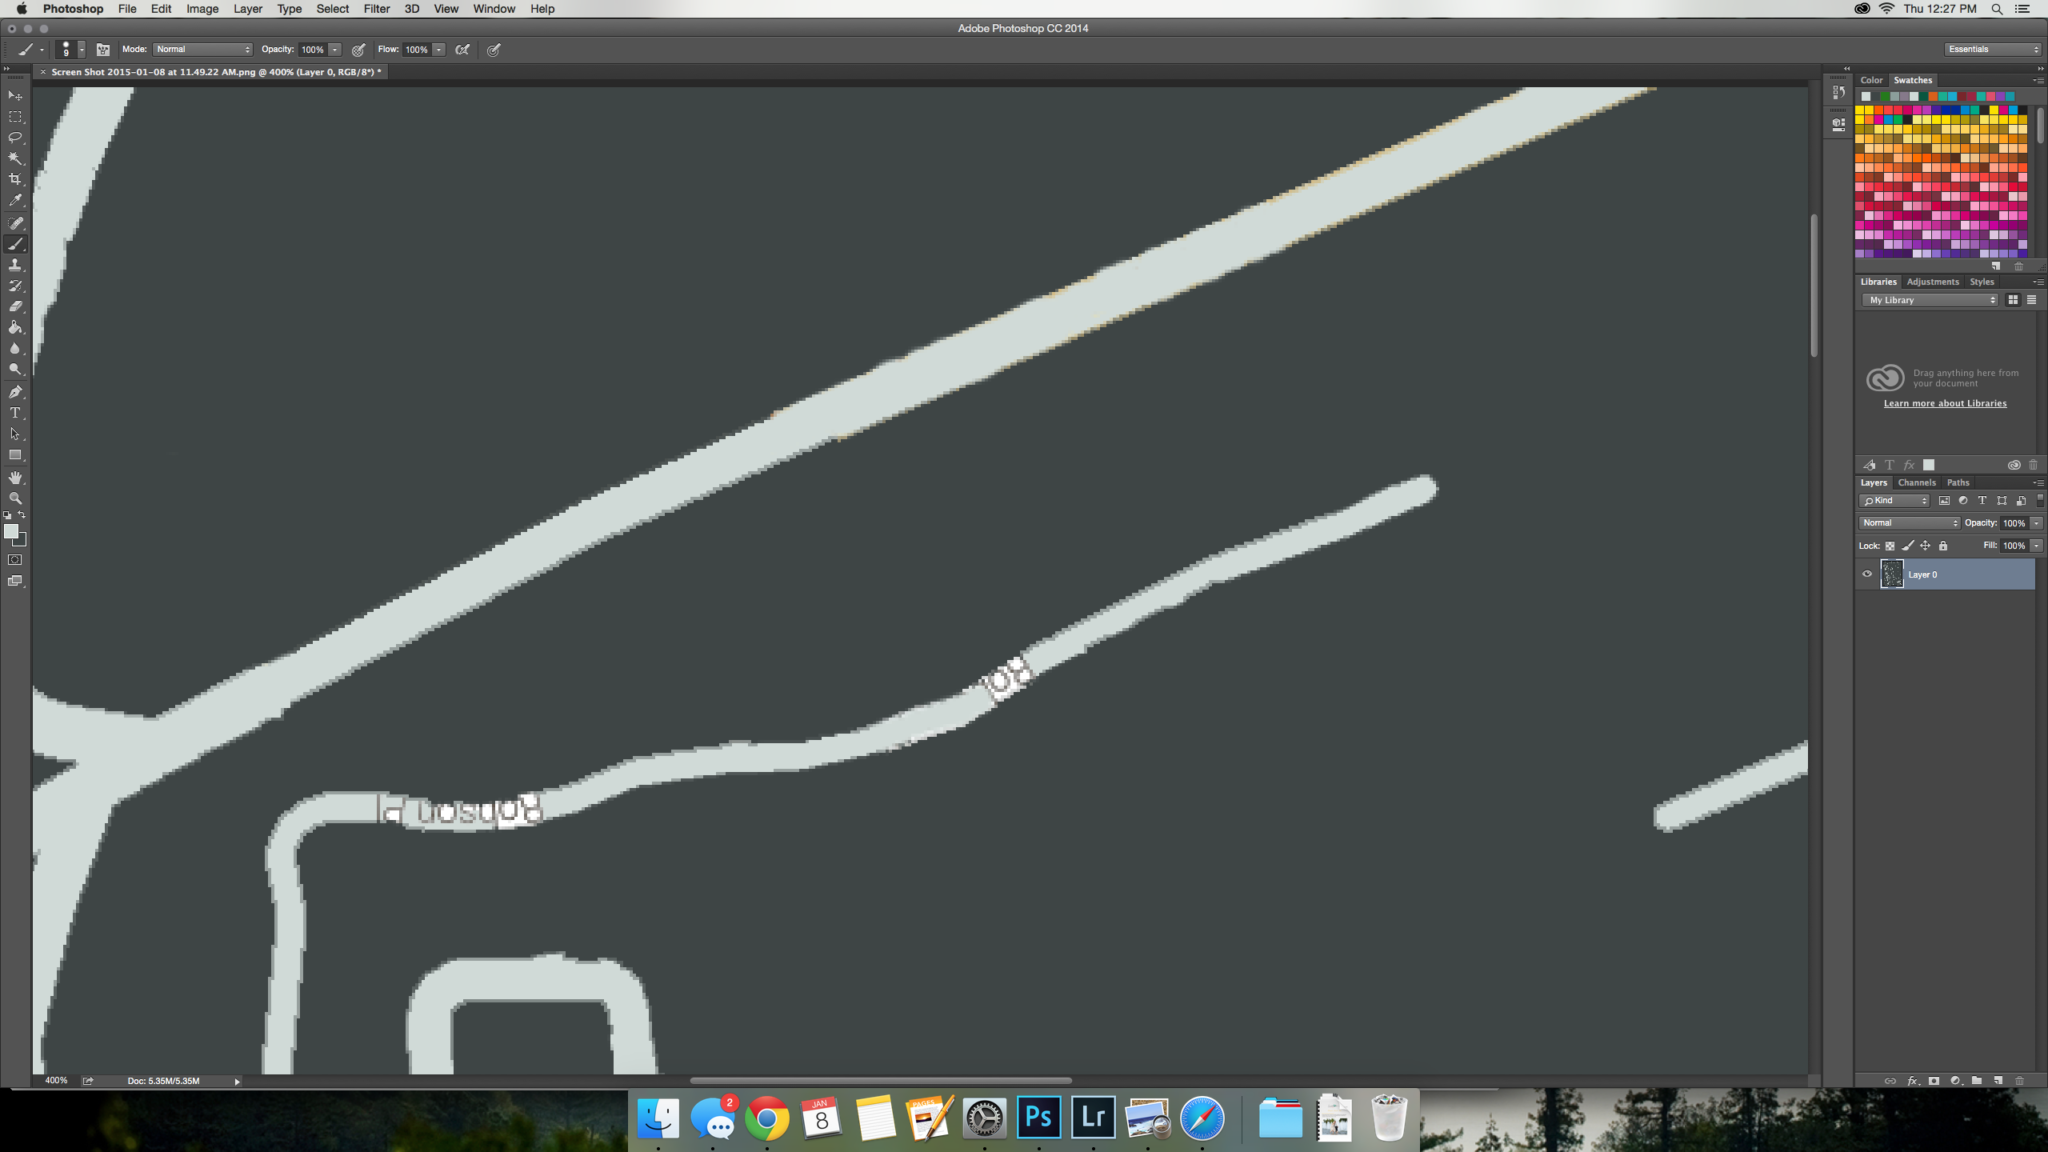Open Lightroom from the dock
Screen dimensions: 2048x1152
[x=1093, y=1117]
